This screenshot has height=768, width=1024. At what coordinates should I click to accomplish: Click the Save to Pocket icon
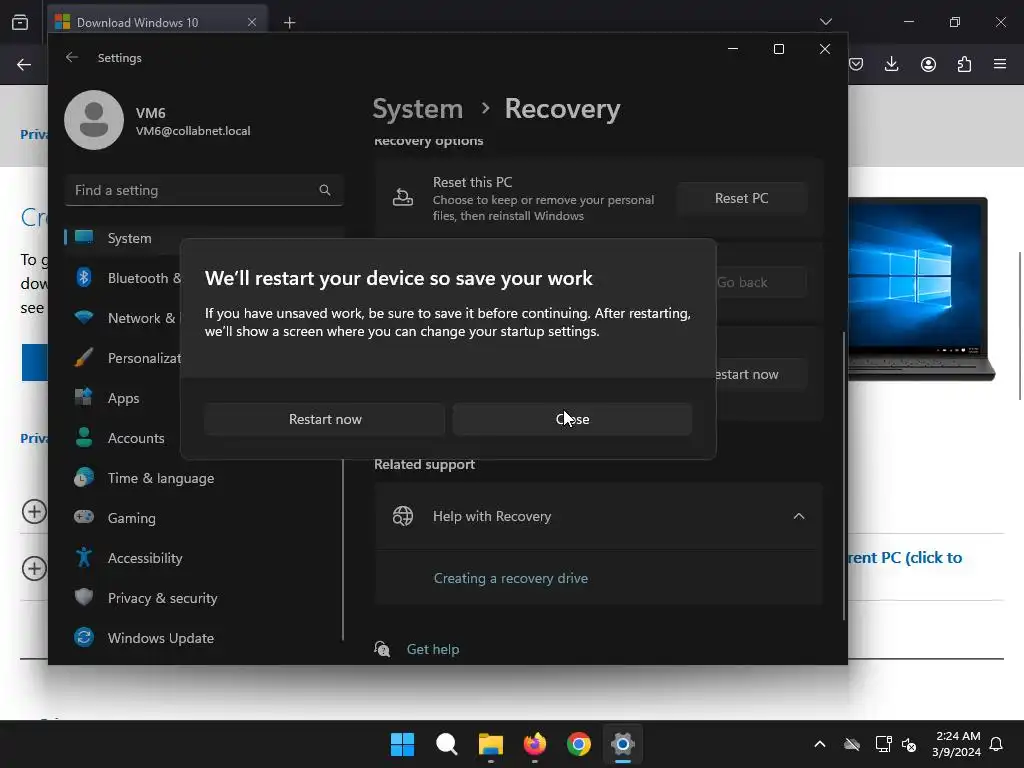[856, 64]
